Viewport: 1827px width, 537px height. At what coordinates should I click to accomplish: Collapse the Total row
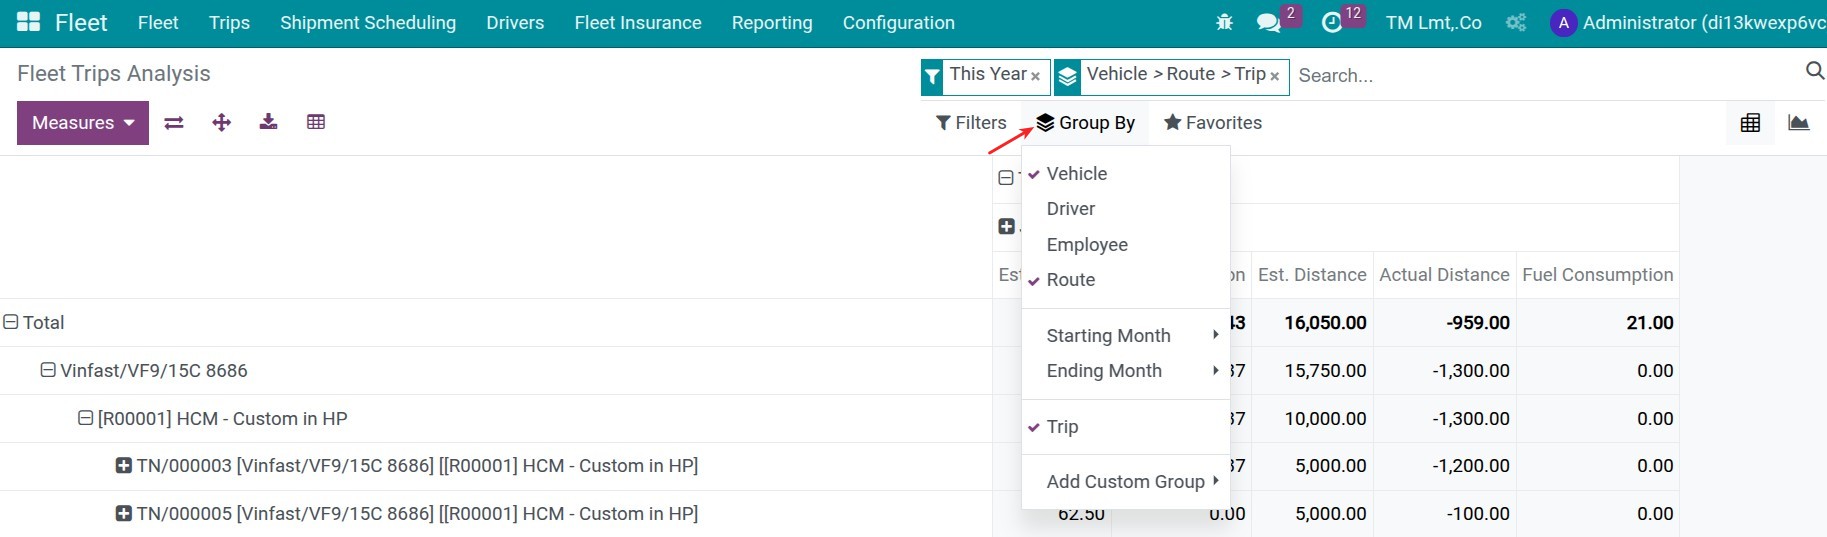[x=11, y=322]
